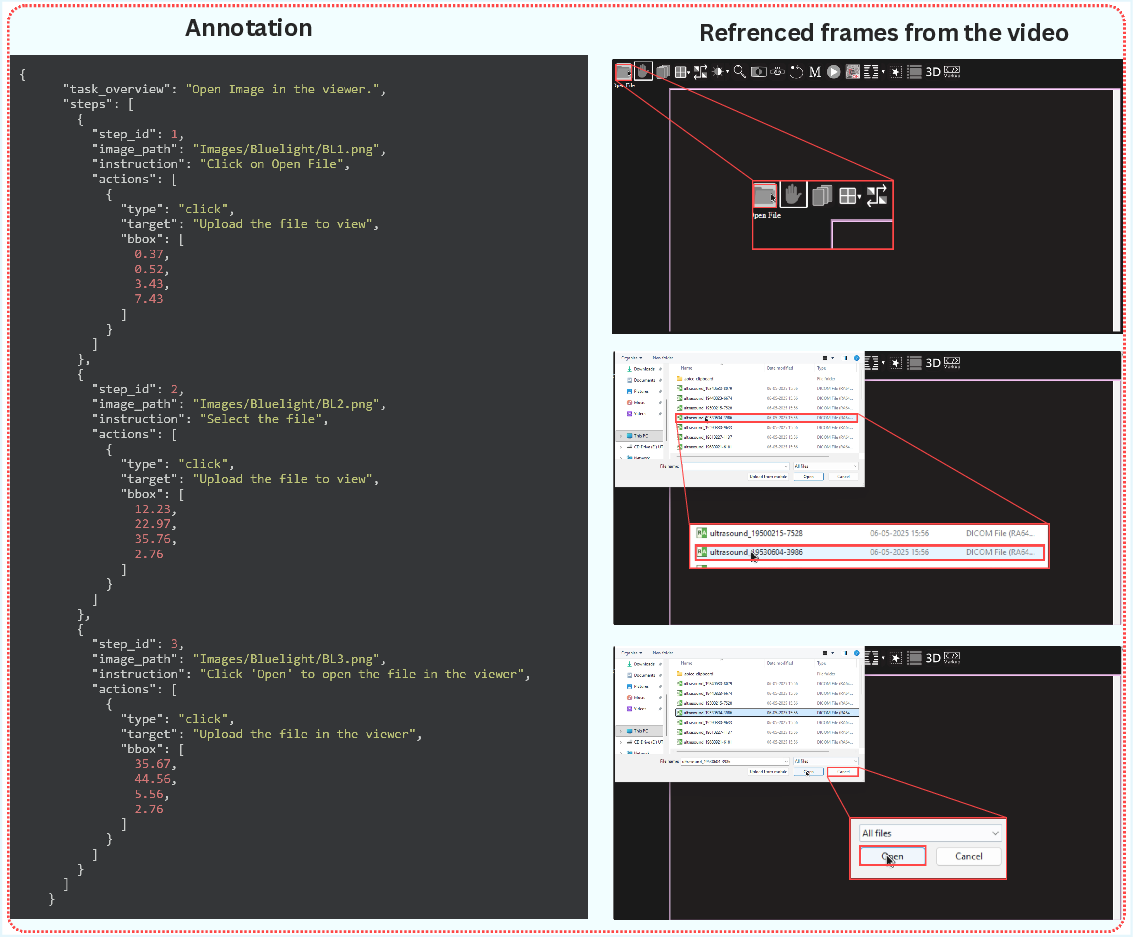Open the All files dropdown in the bottom frame's magnified inset
The width and height of the screenshot is (1133, 937).
930,833
